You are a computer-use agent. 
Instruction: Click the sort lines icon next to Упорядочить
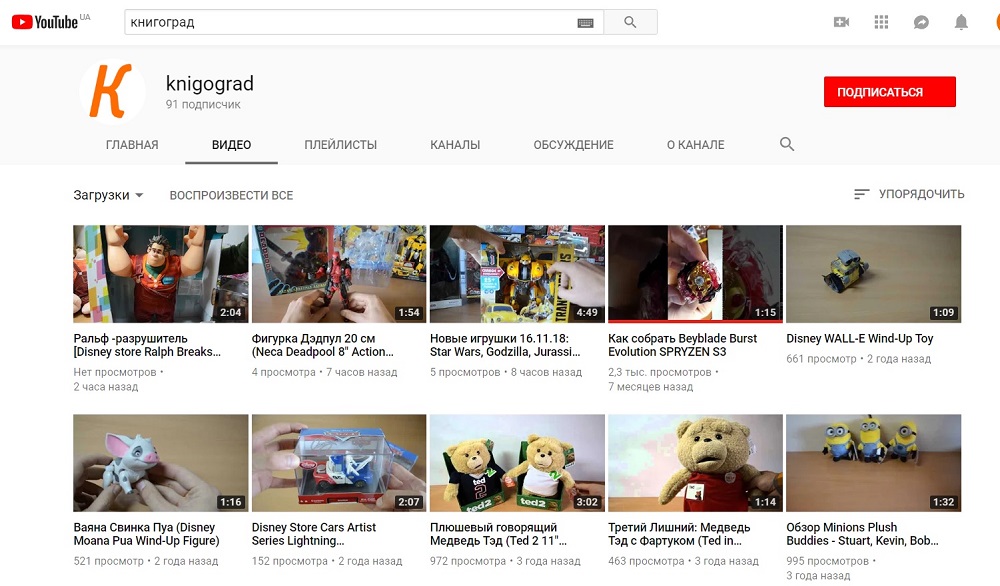click(x=861, y=194)
